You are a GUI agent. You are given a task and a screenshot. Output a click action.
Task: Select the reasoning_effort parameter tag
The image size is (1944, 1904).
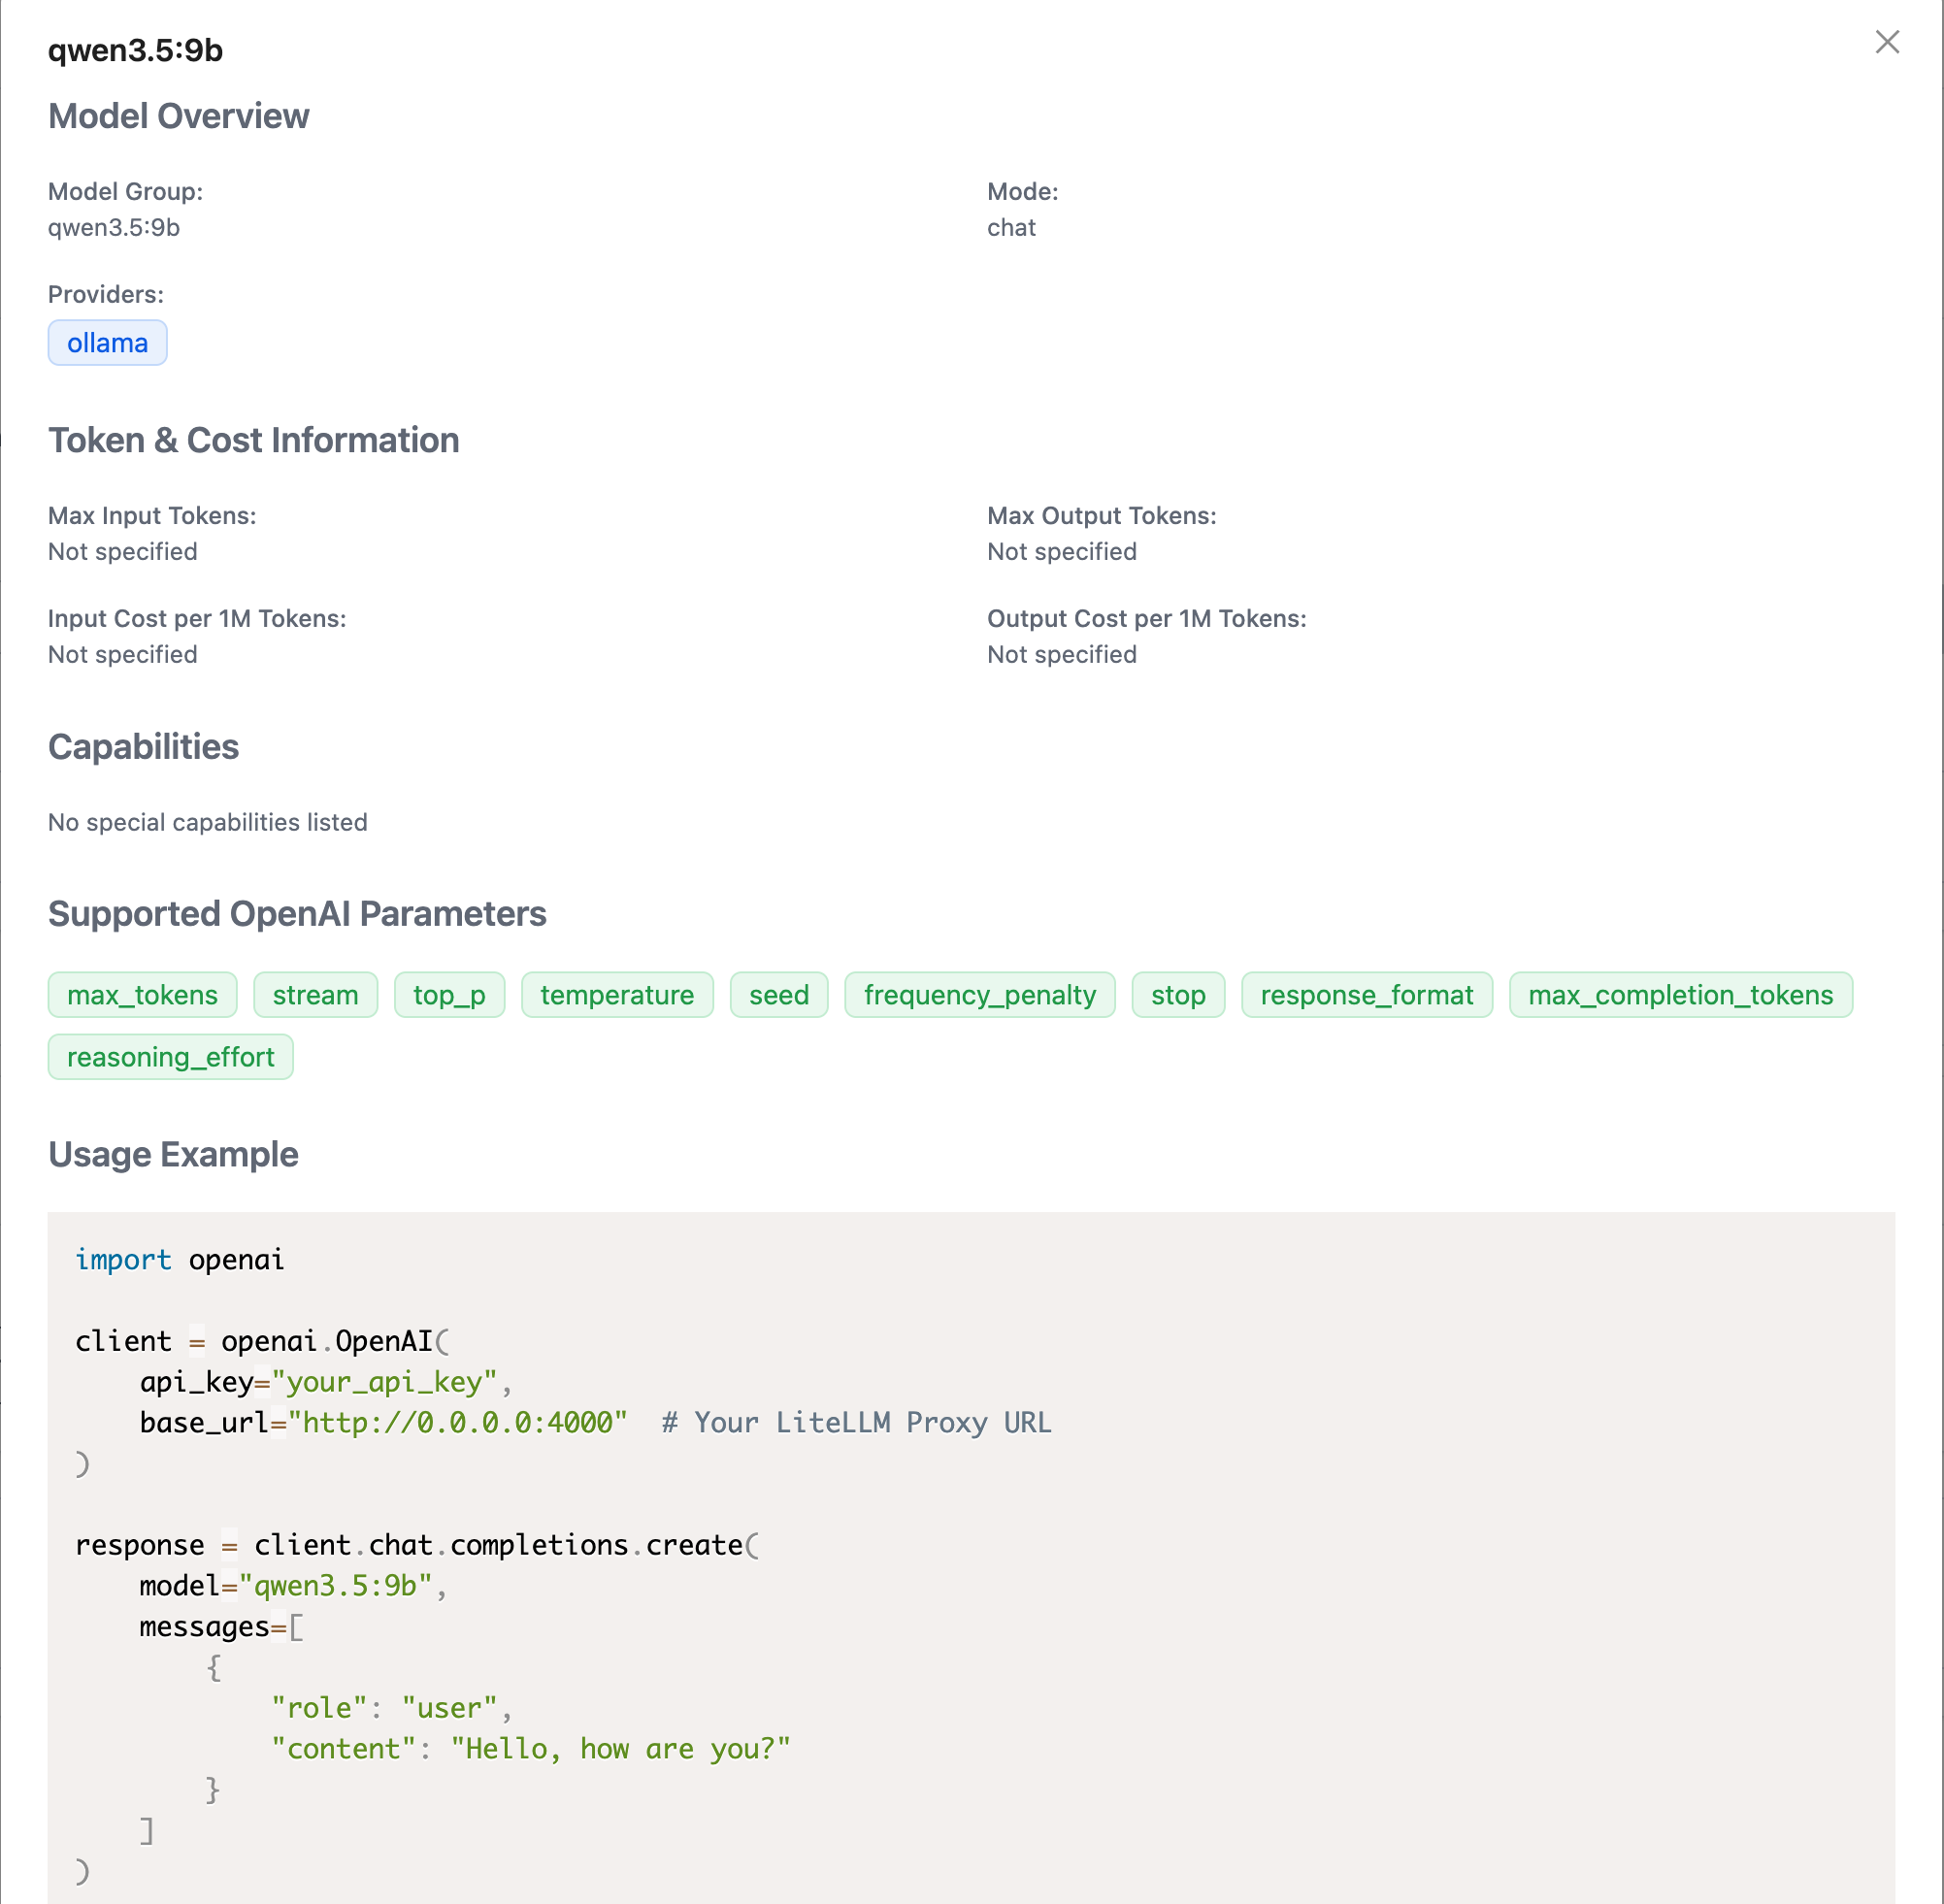point(170,1057)
